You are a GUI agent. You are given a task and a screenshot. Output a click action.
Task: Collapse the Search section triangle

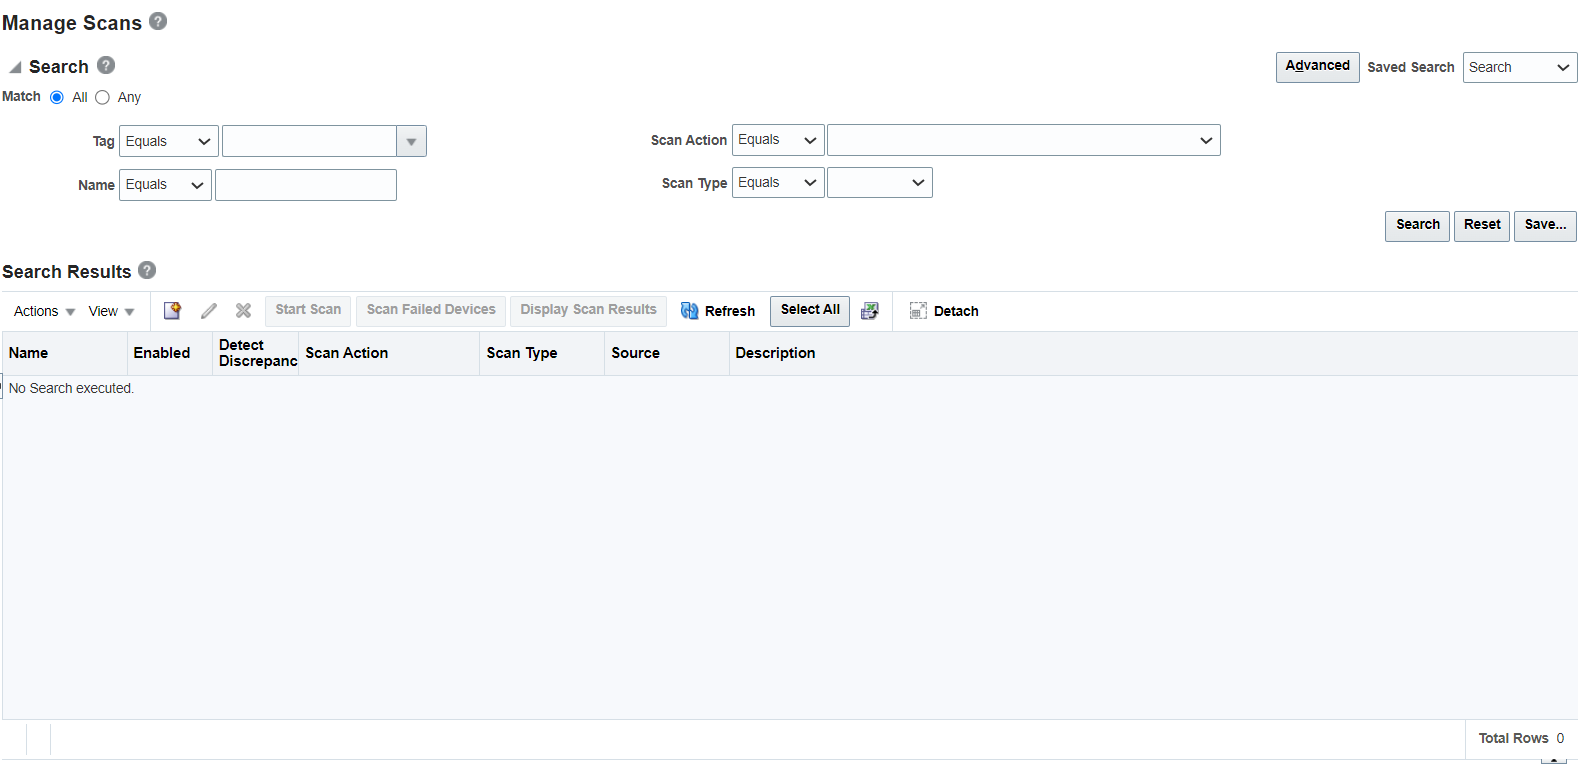click(x=15, y=67)
